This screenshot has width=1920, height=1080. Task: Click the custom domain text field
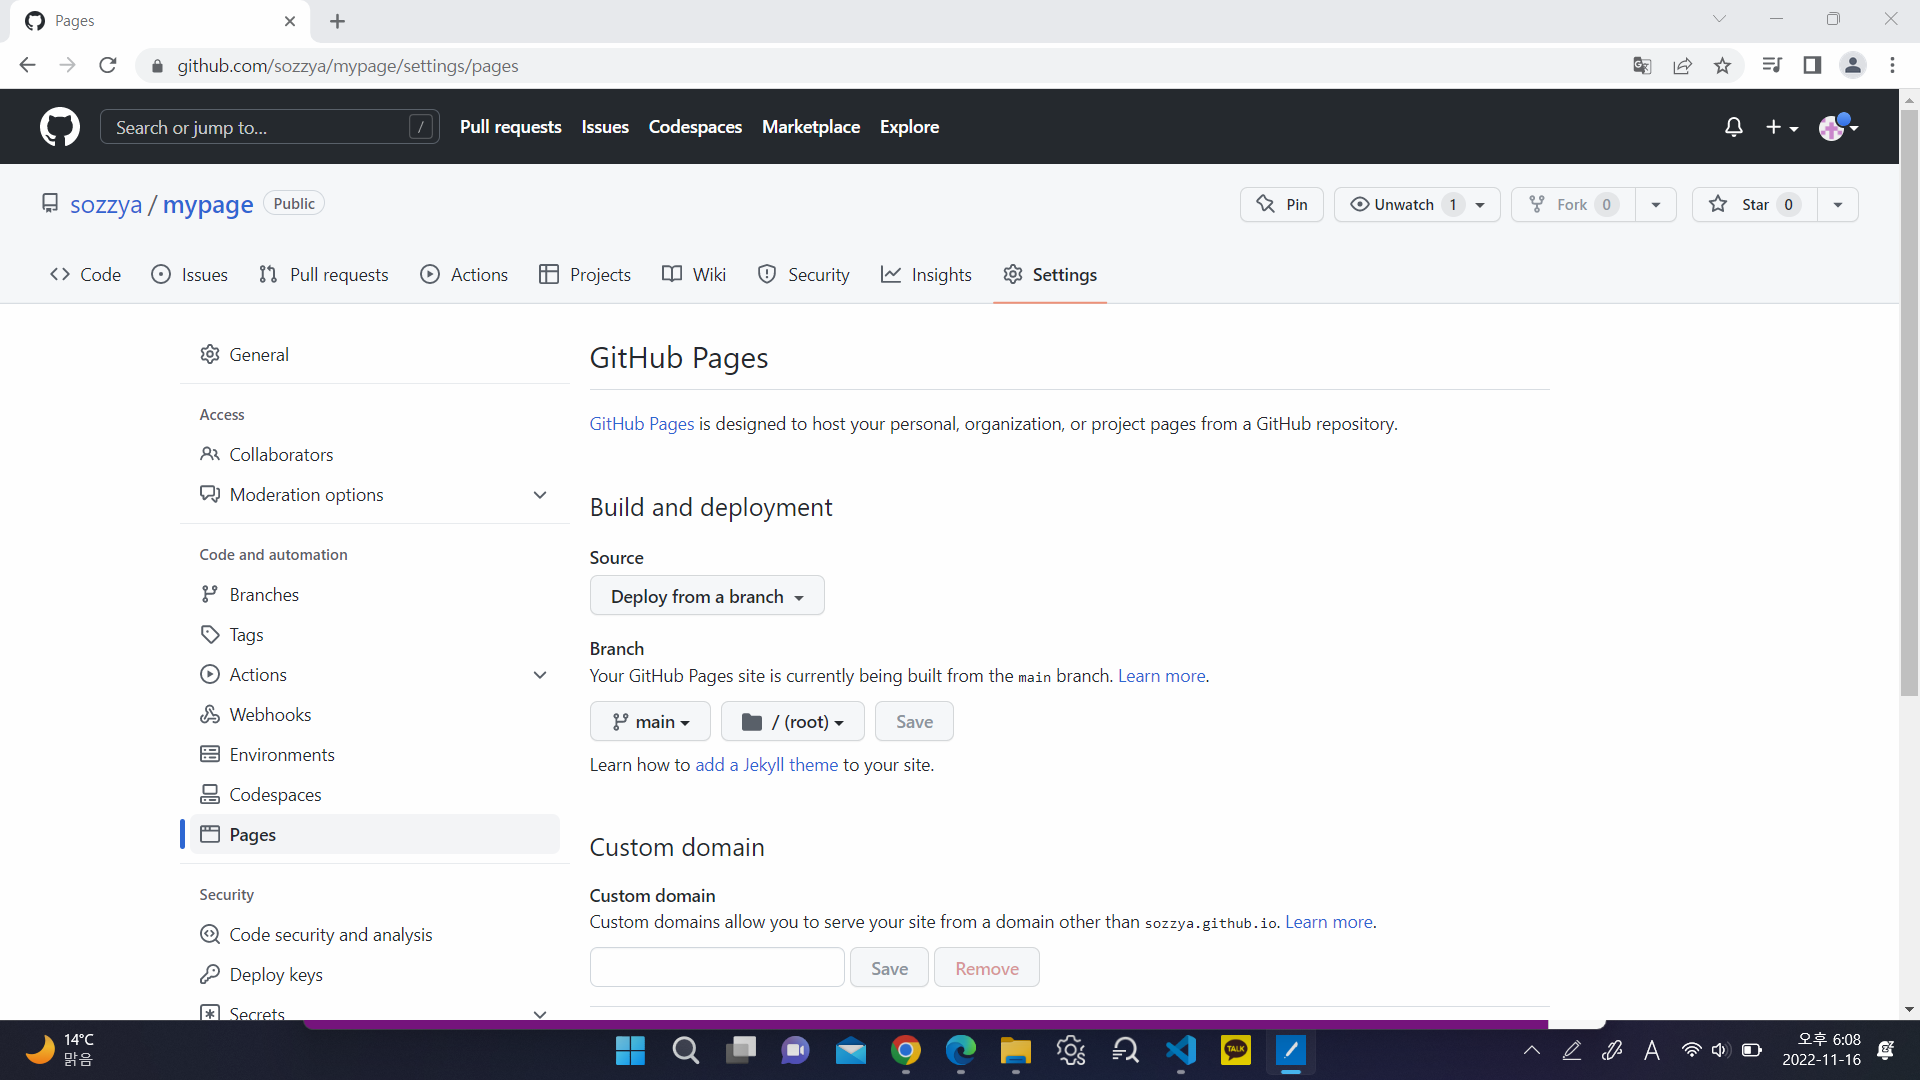[717, 968]
